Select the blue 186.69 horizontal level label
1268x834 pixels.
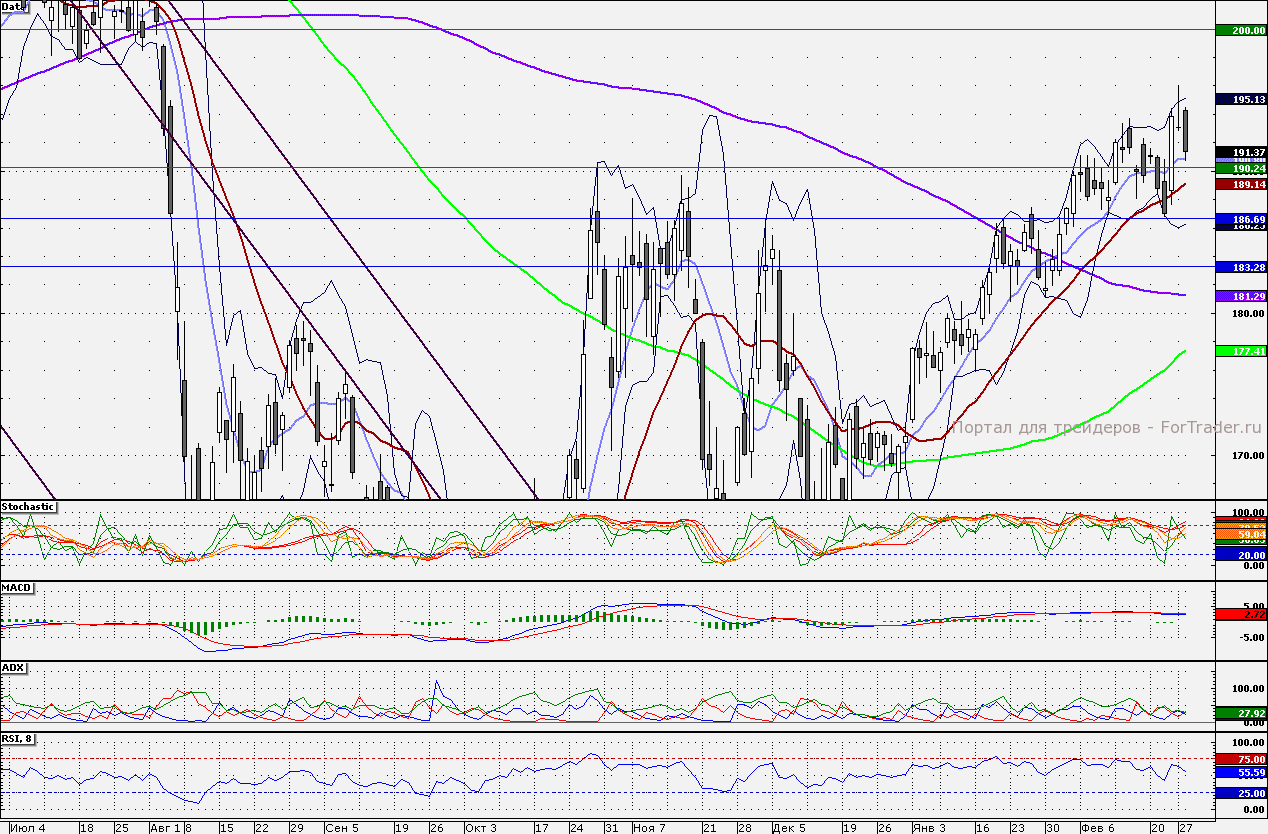pyautogui.click(x=1240, y=218)
